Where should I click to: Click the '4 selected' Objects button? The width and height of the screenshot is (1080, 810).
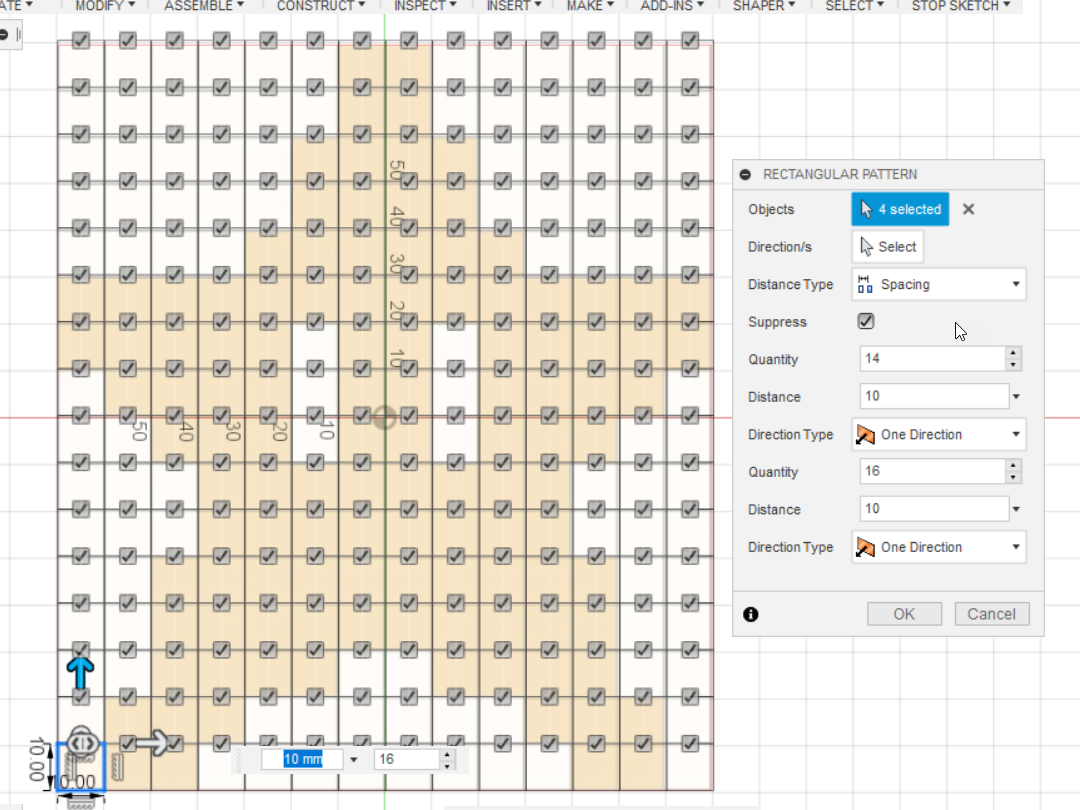point(900,209)
